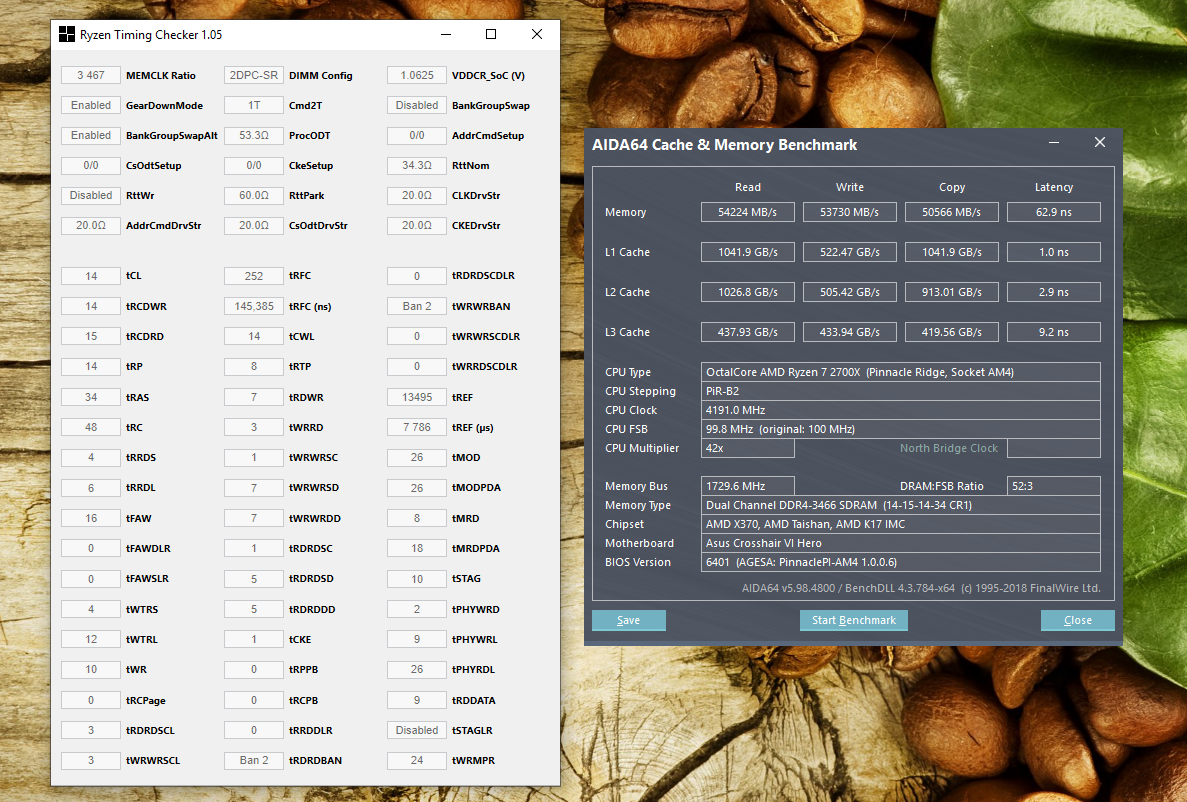Click the Latency column header

[x=1054, y=187]
